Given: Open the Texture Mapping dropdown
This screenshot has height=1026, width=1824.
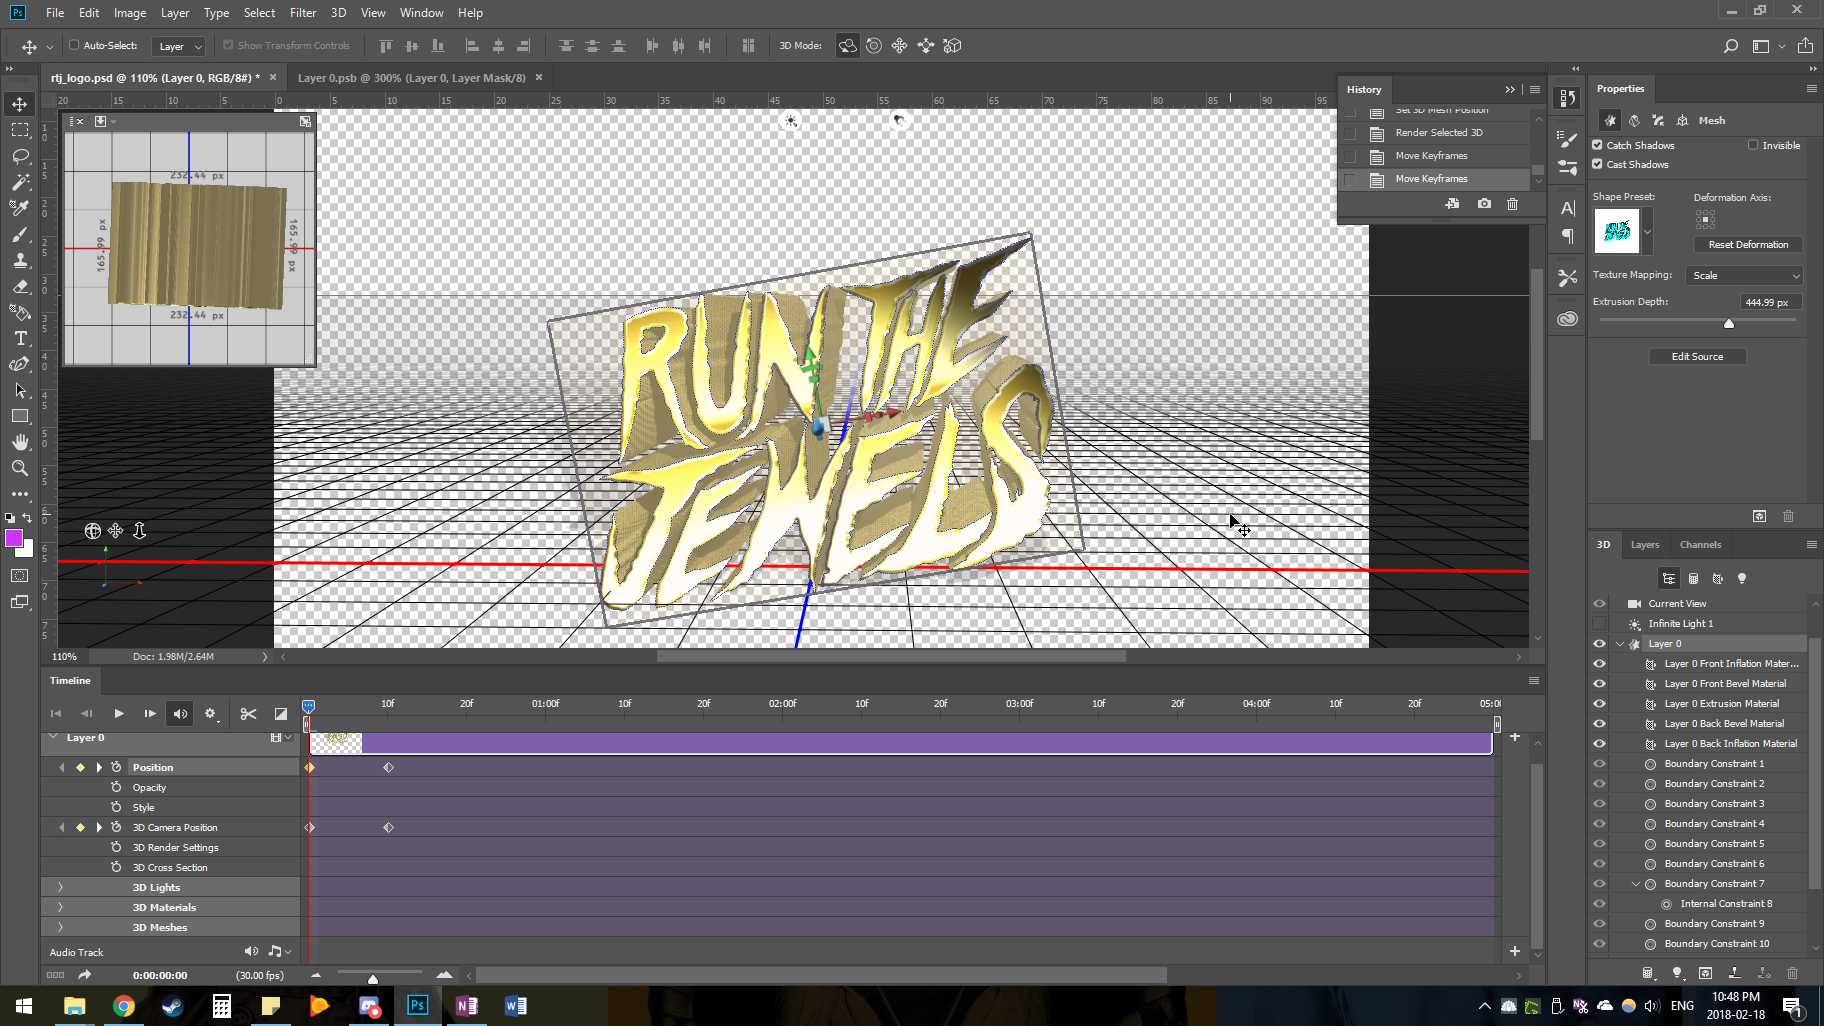Looking at the screenshot, I should point(1744,275).
